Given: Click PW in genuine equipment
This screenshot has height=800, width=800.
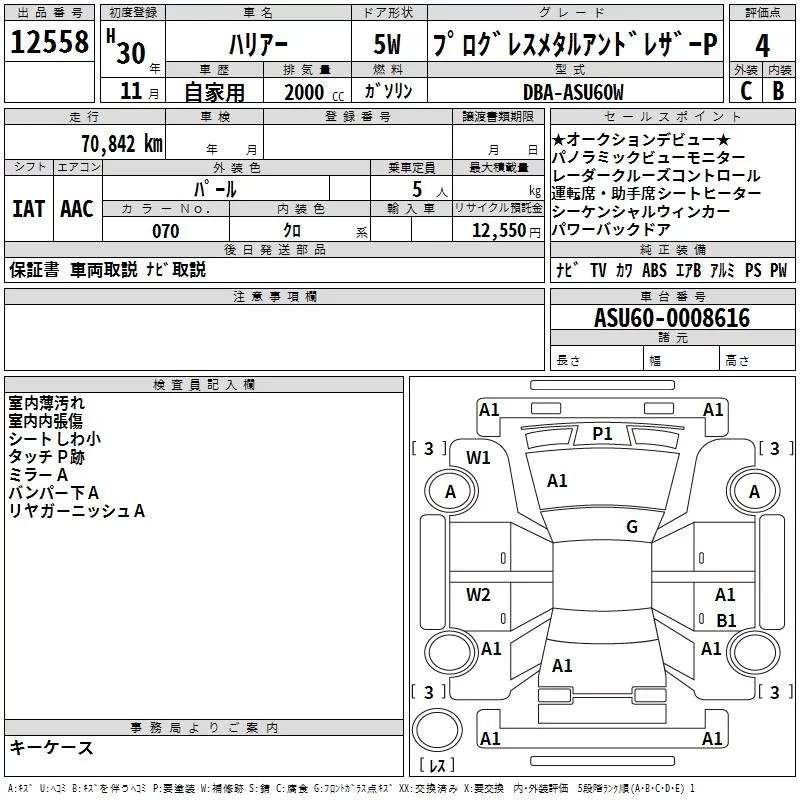Looking at the screenshot, I should pyautogui.click(x=779, y=270).
